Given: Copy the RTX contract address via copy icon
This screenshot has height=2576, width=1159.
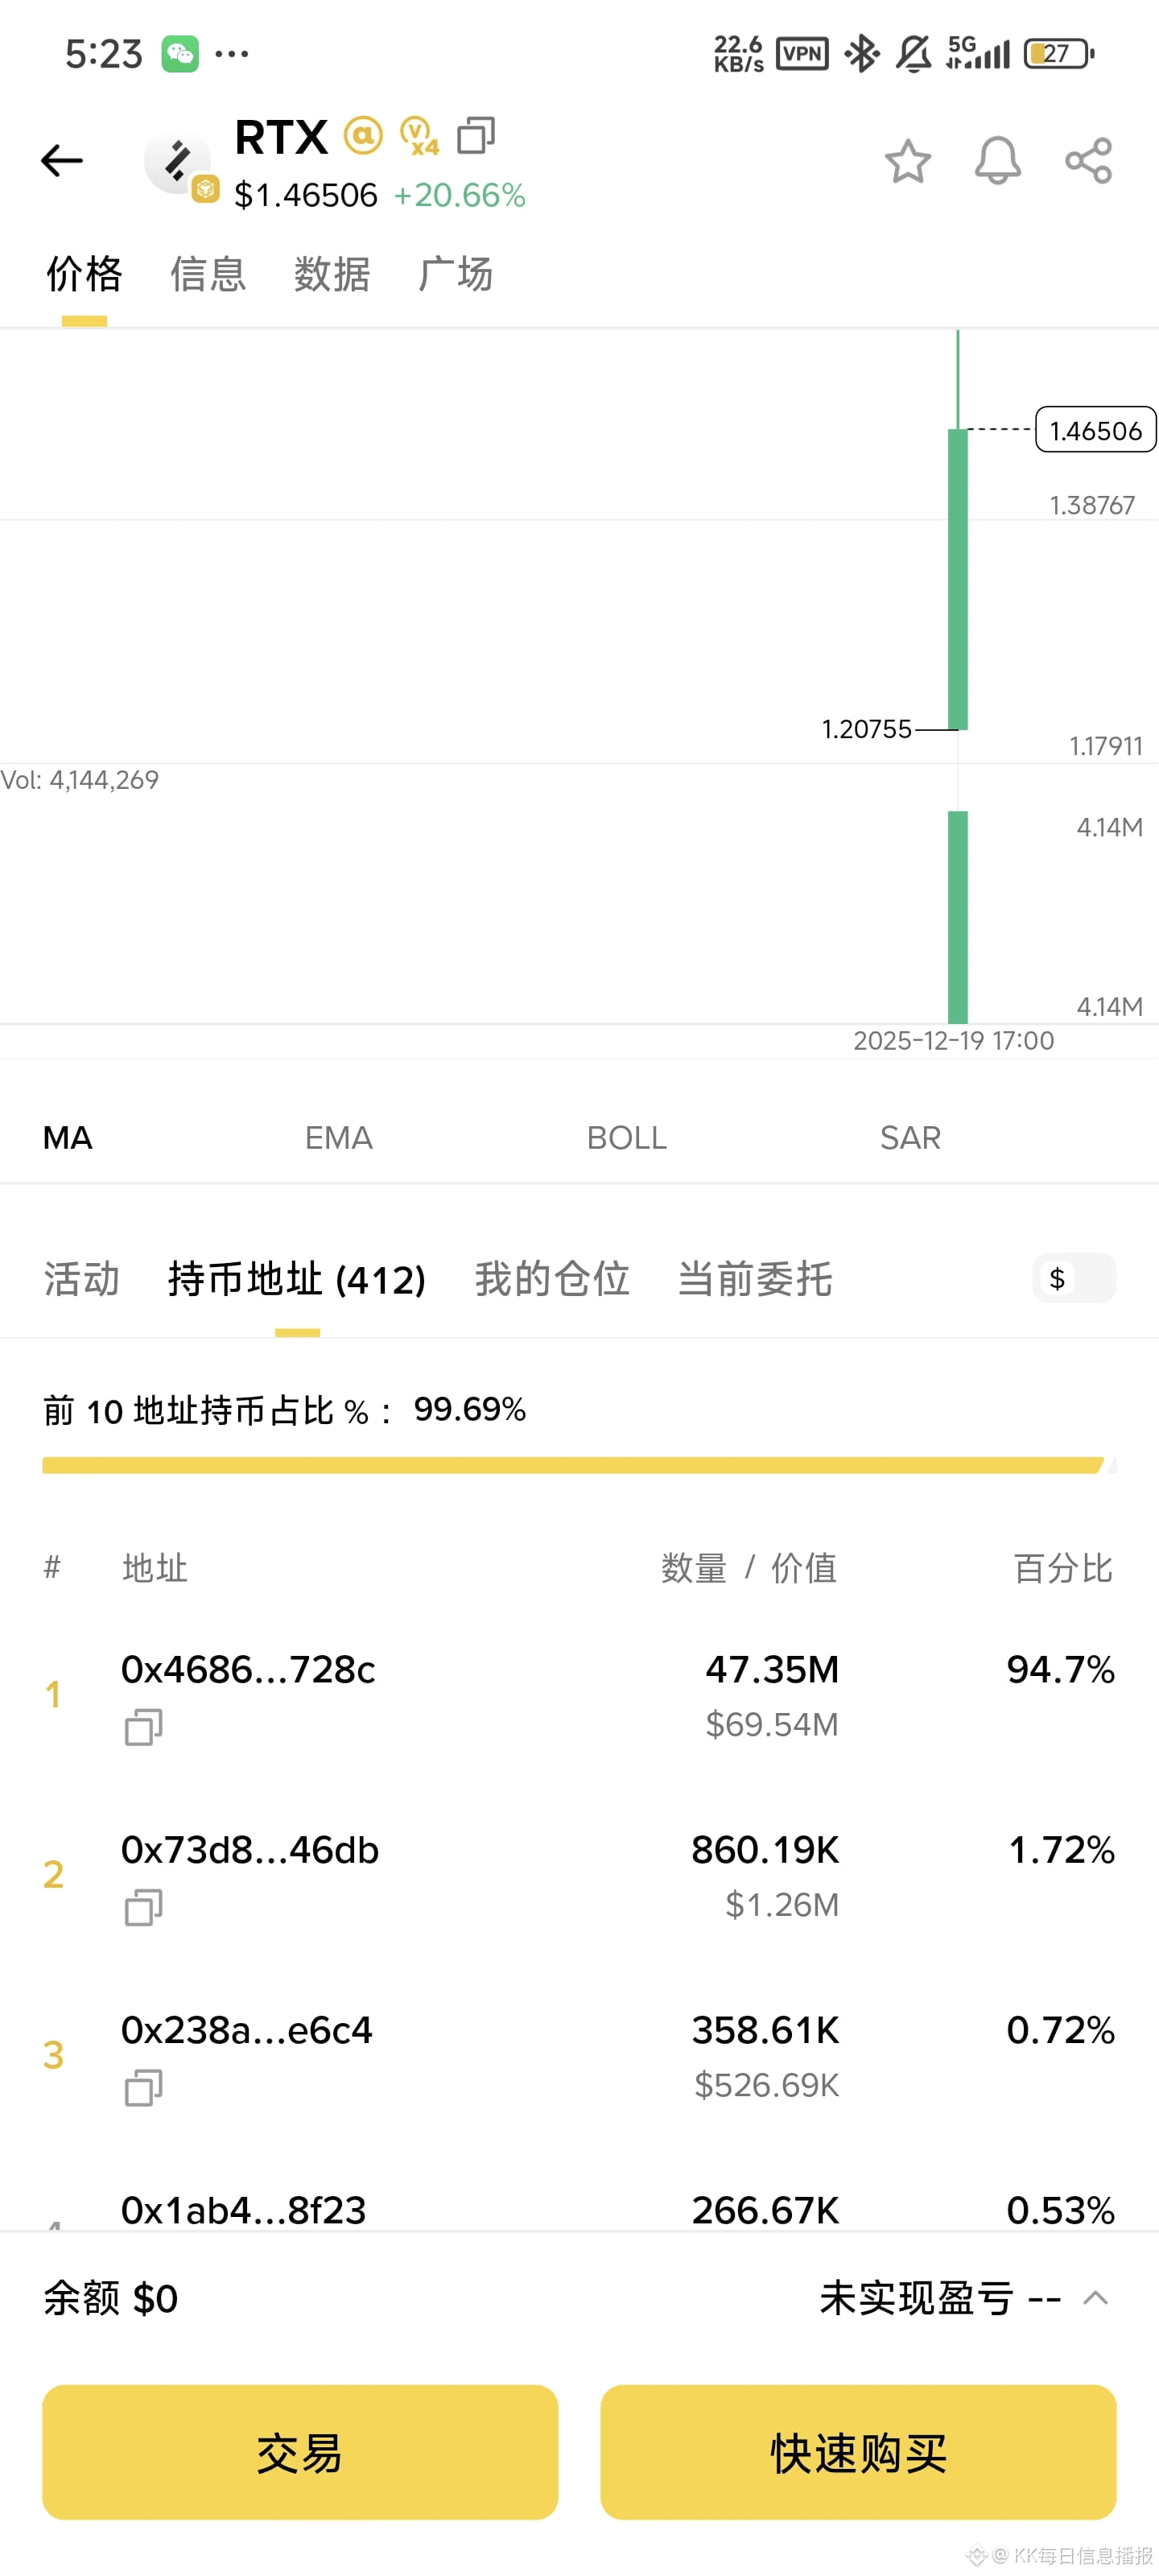Looking at the screenshot, I should point(477,136).
